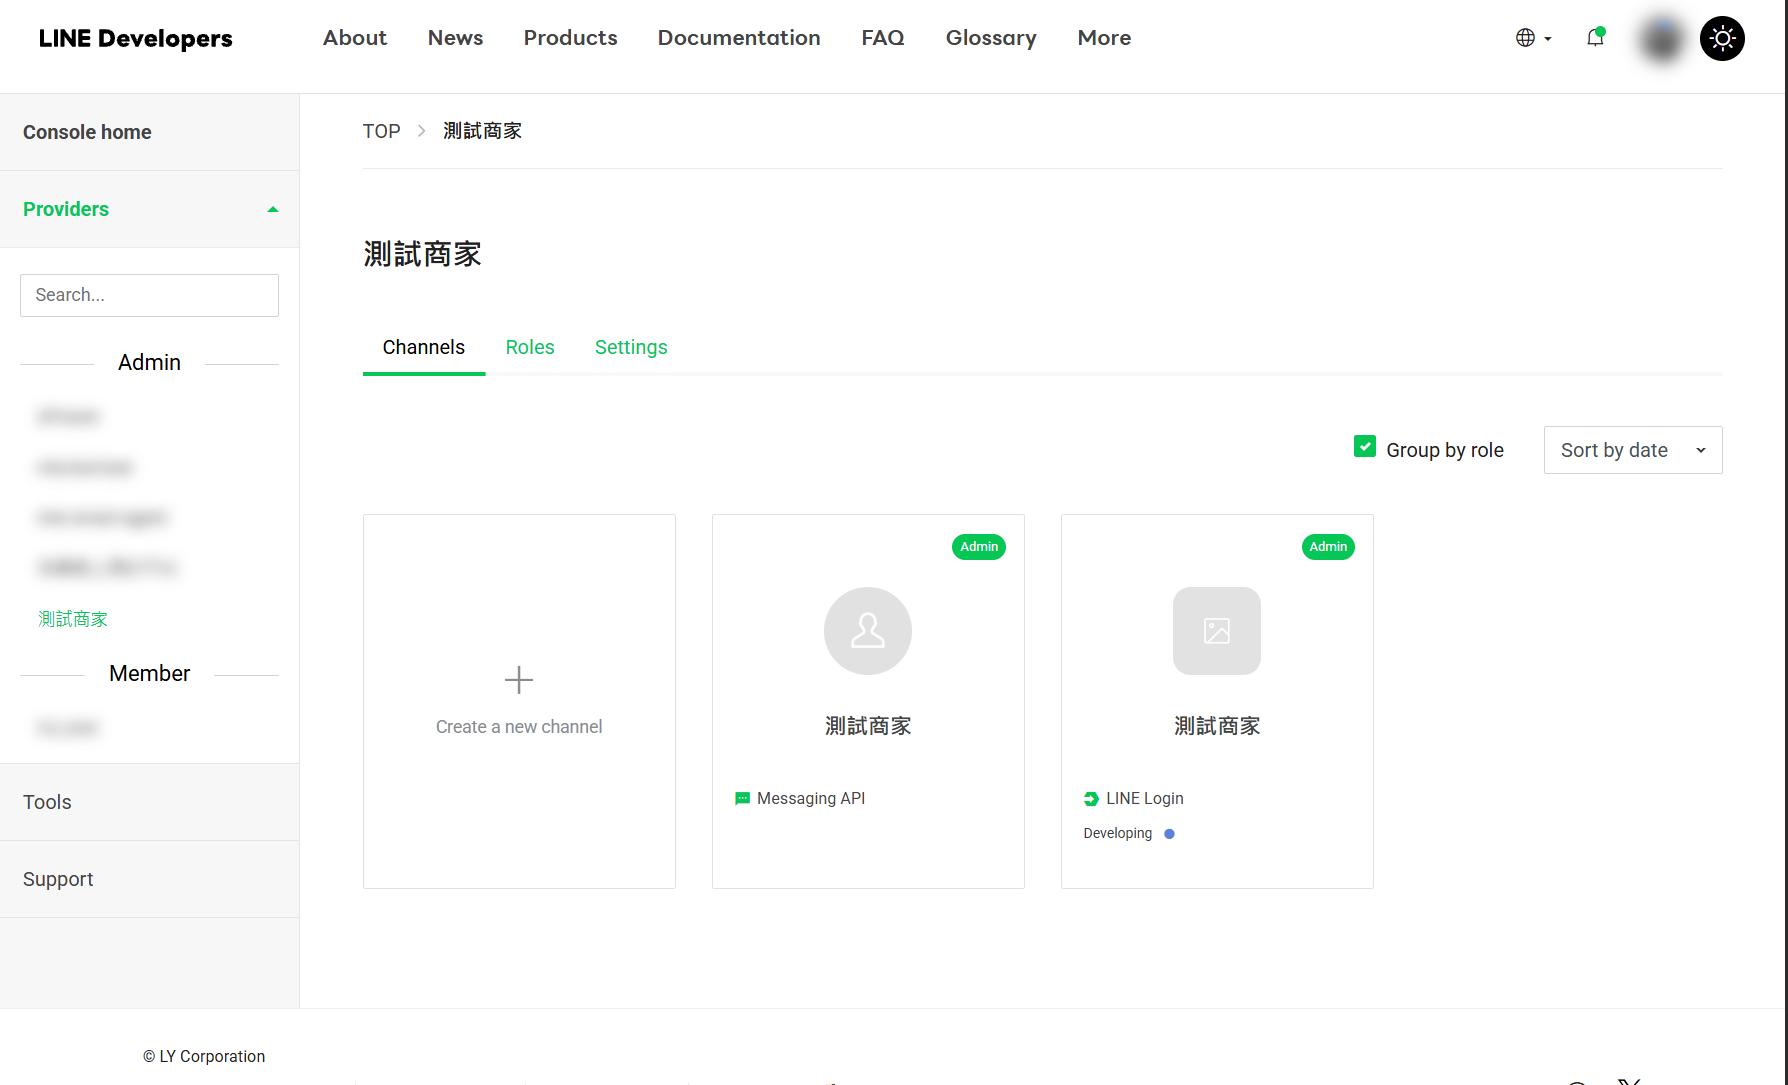Open Console home in sidebar
Viewport: 1788px width, 1085px height.
point(150,132)
